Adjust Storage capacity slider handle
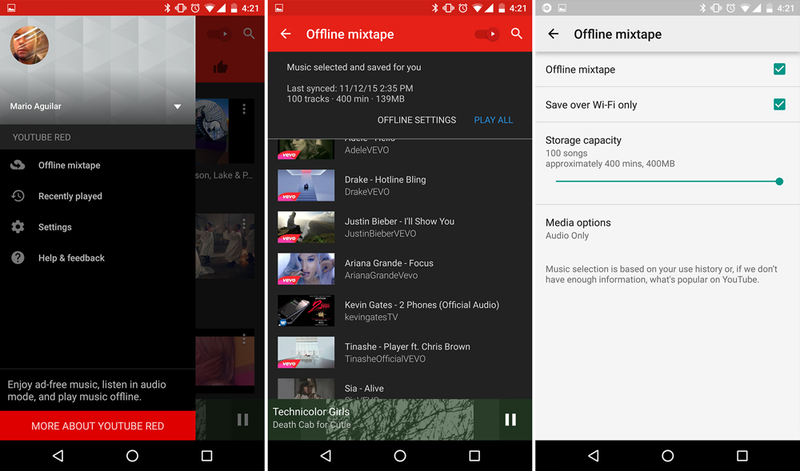This screenshot has width=800, height=471. click(779, 181)
